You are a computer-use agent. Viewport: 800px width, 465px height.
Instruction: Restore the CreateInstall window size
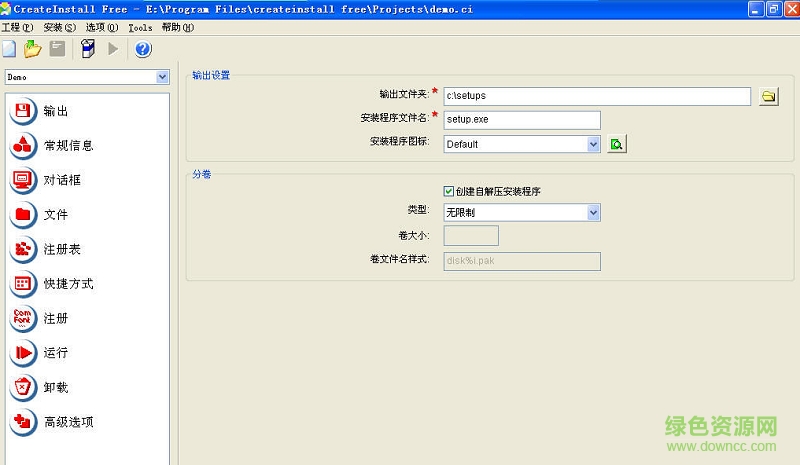pyautogui.click(x=774, y=9)
